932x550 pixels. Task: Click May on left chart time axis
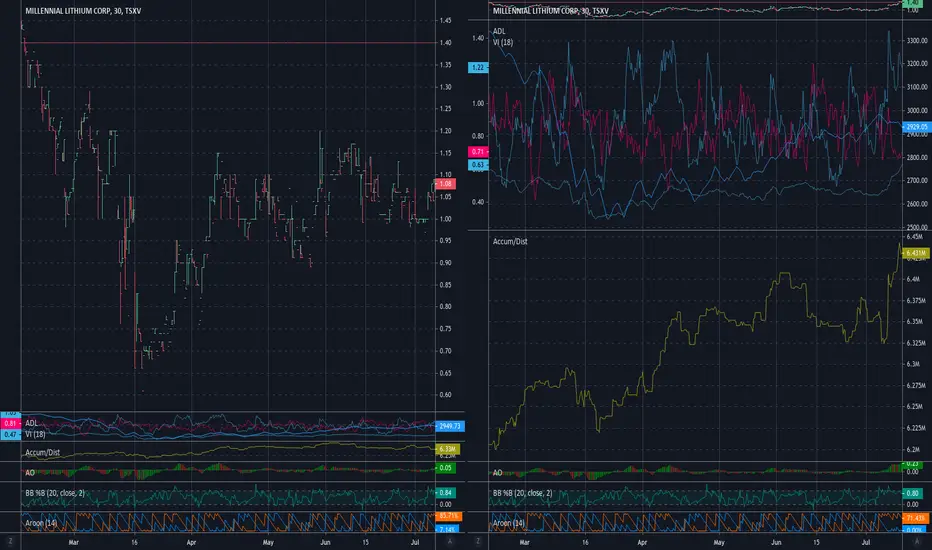click(268, 542)
